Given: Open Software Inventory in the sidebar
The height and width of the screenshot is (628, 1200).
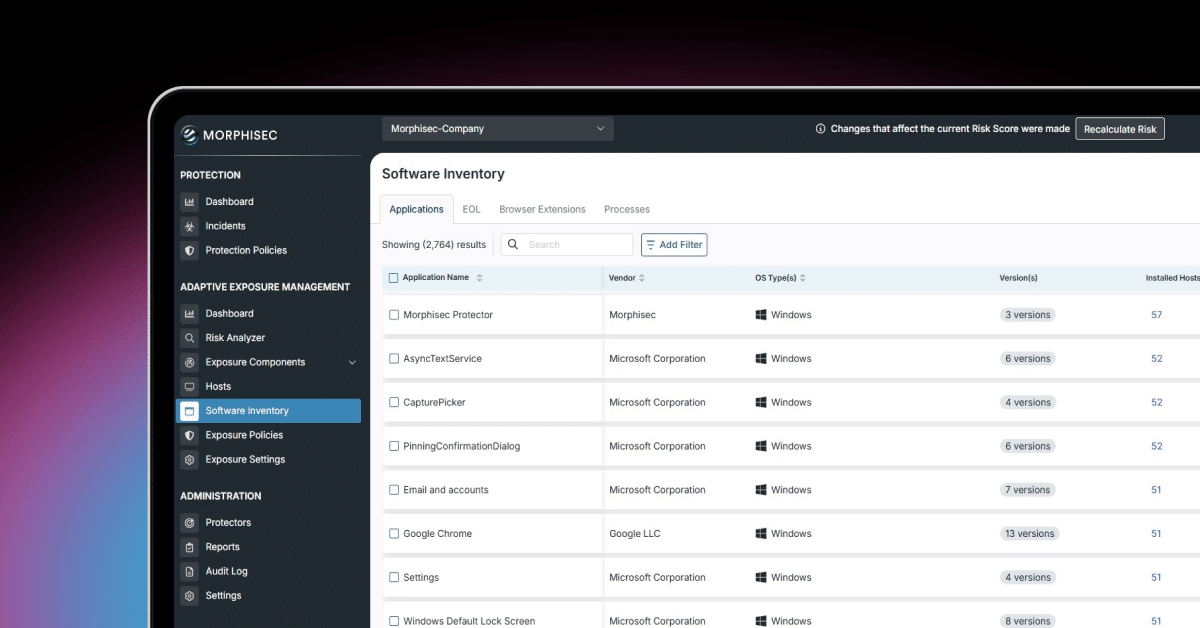Looking at the screenshot, I should tap(268, 411).
